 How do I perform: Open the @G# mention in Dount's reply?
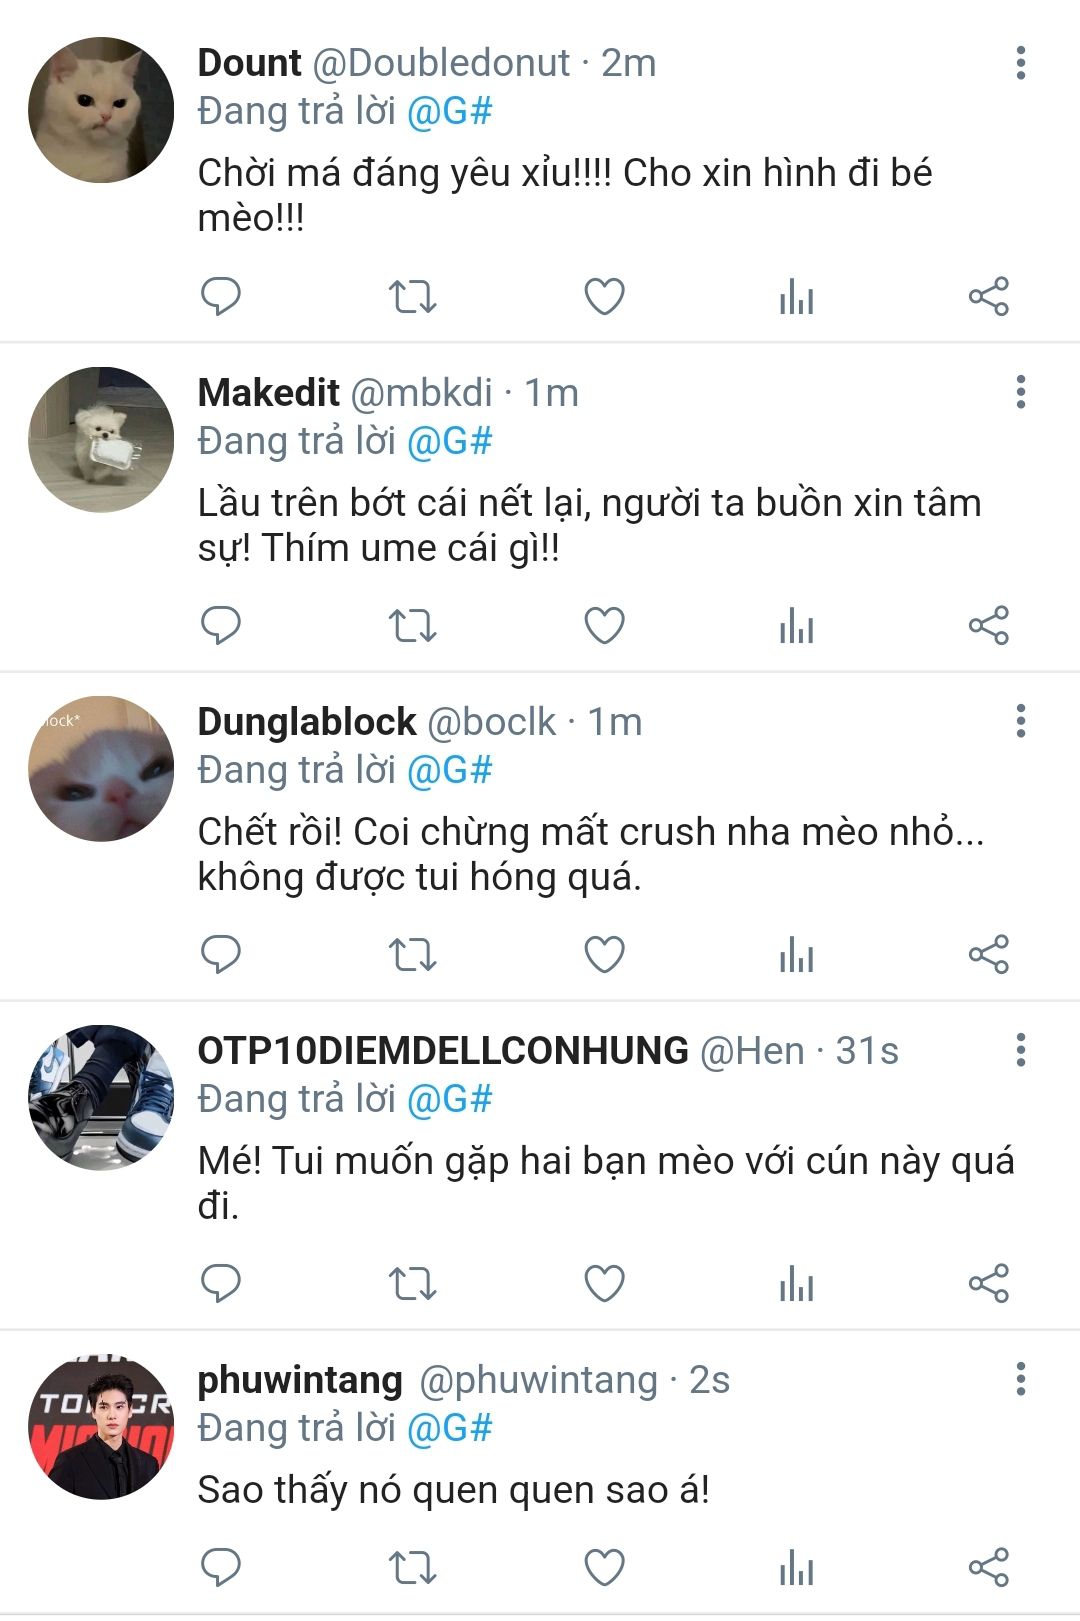point(450,111)
